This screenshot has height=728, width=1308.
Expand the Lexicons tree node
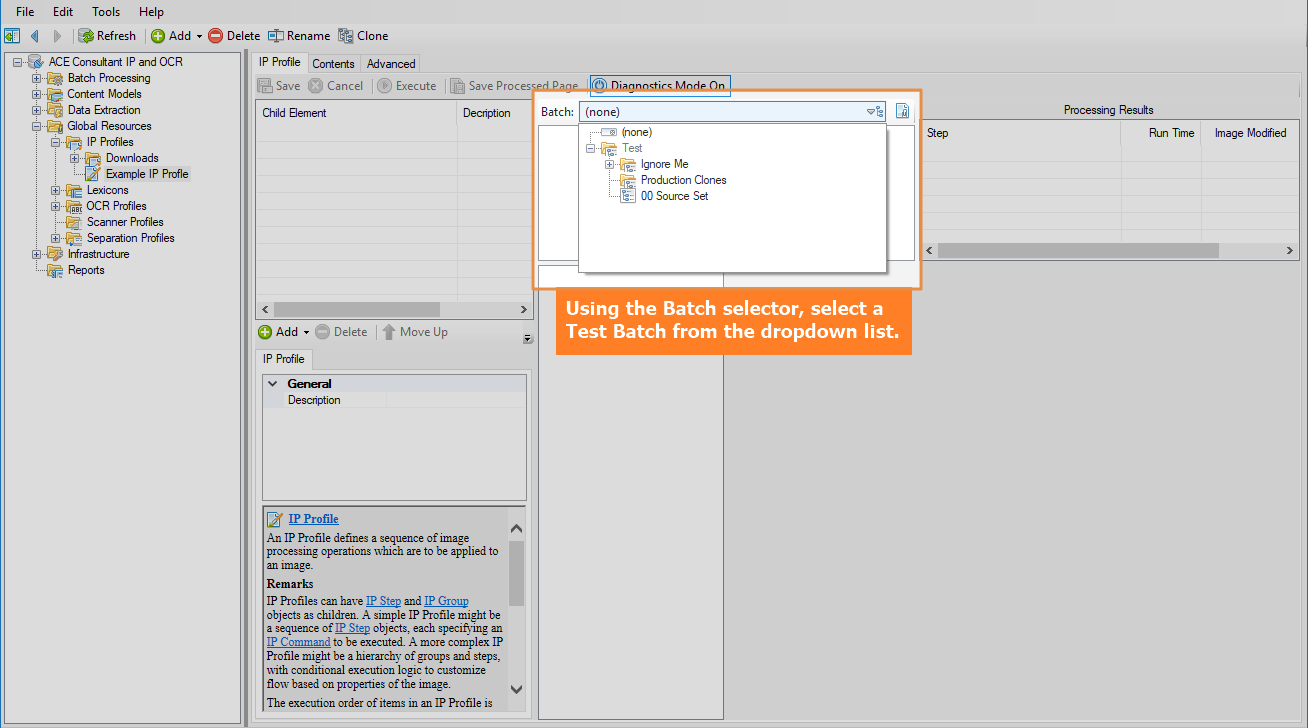click(56, 190)
